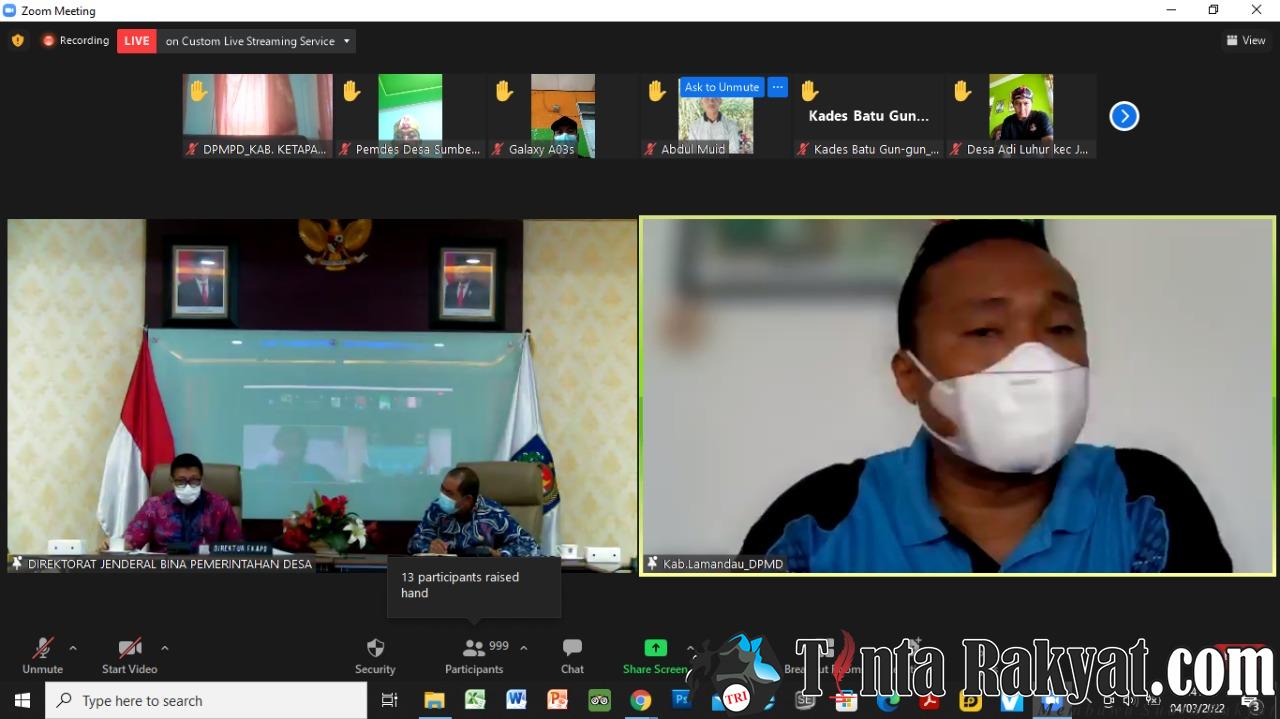
Task: Open the Windows Start menu
Action: (x=22, y=700)
